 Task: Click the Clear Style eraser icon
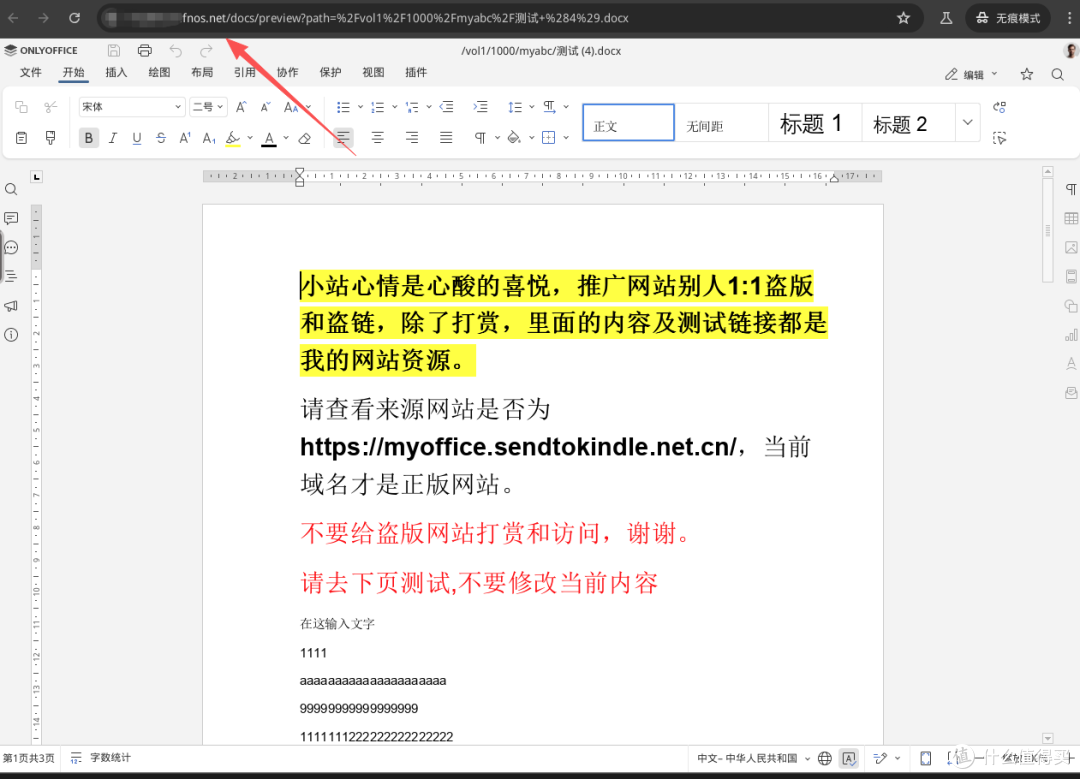[x=304, y=138]
